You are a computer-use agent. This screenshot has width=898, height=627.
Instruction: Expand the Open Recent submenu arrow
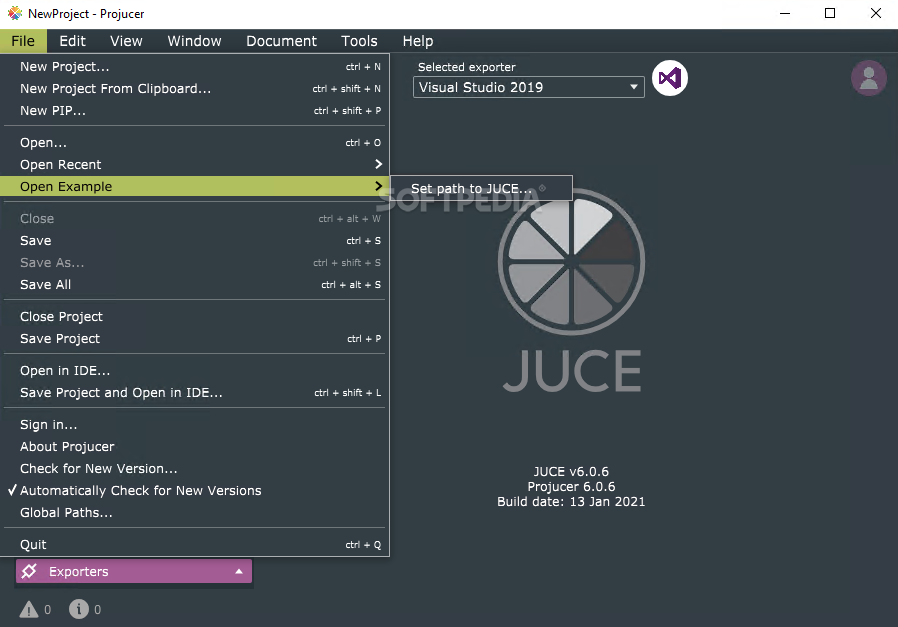point(378,164)
